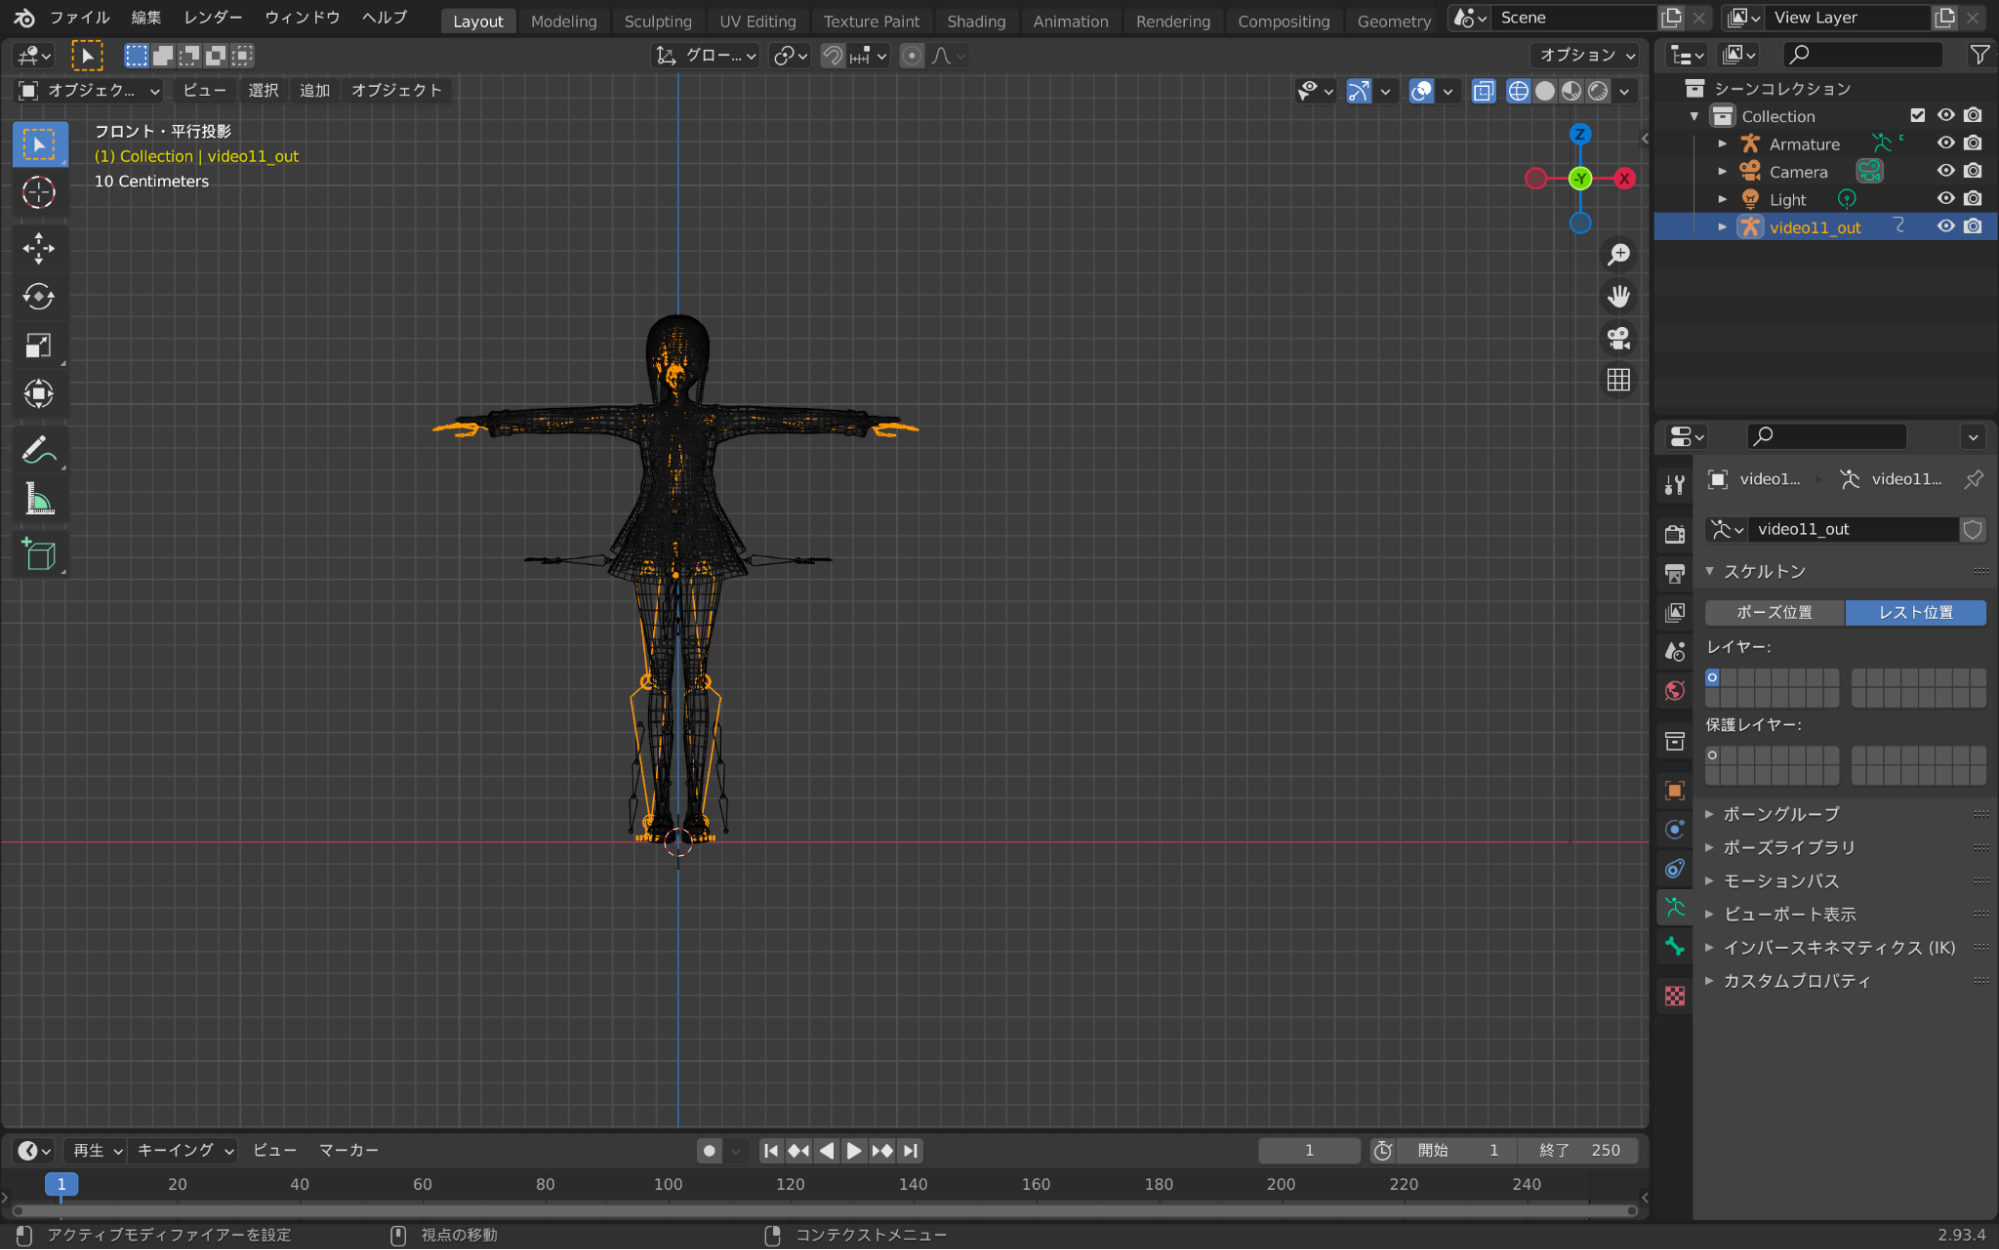Select the Add Cube tool

pos(39,555)
